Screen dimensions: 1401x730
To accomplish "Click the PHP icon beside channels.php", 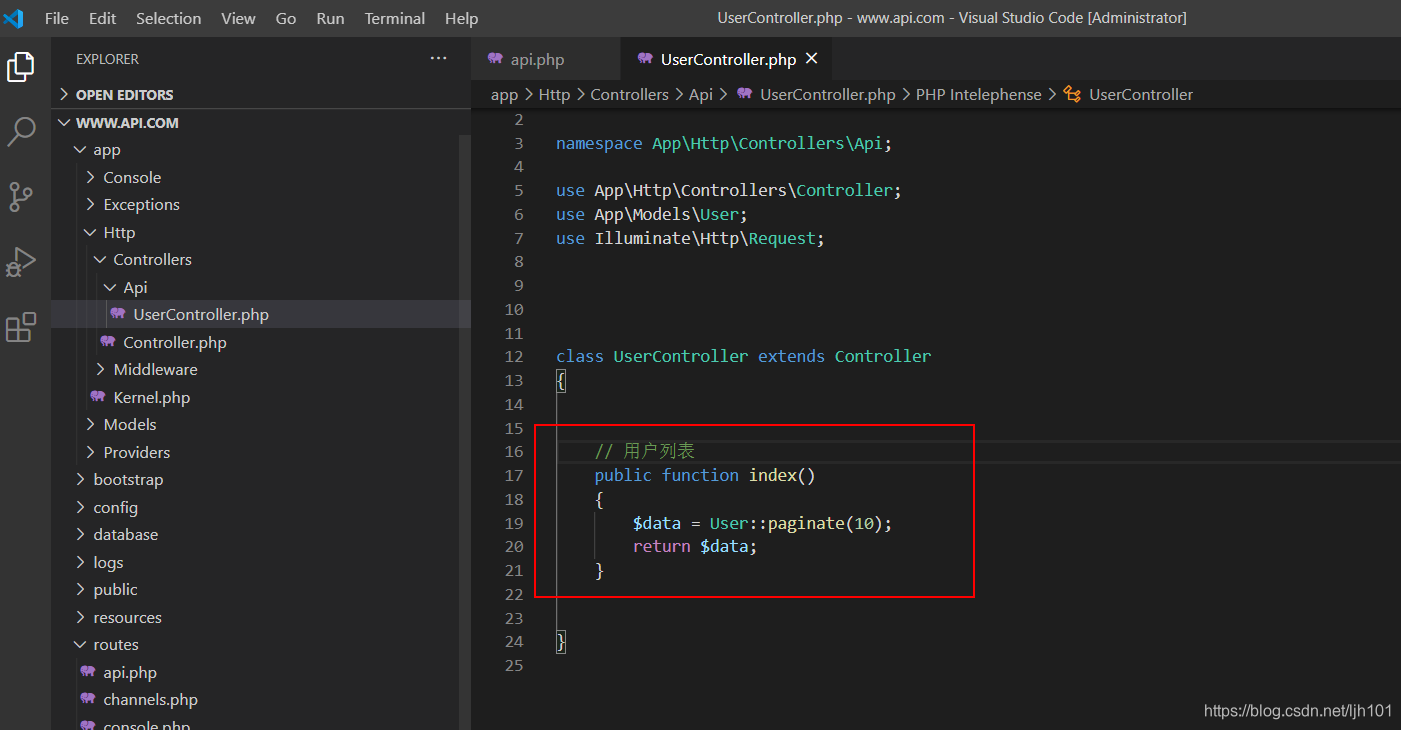I will pos(88,699).
